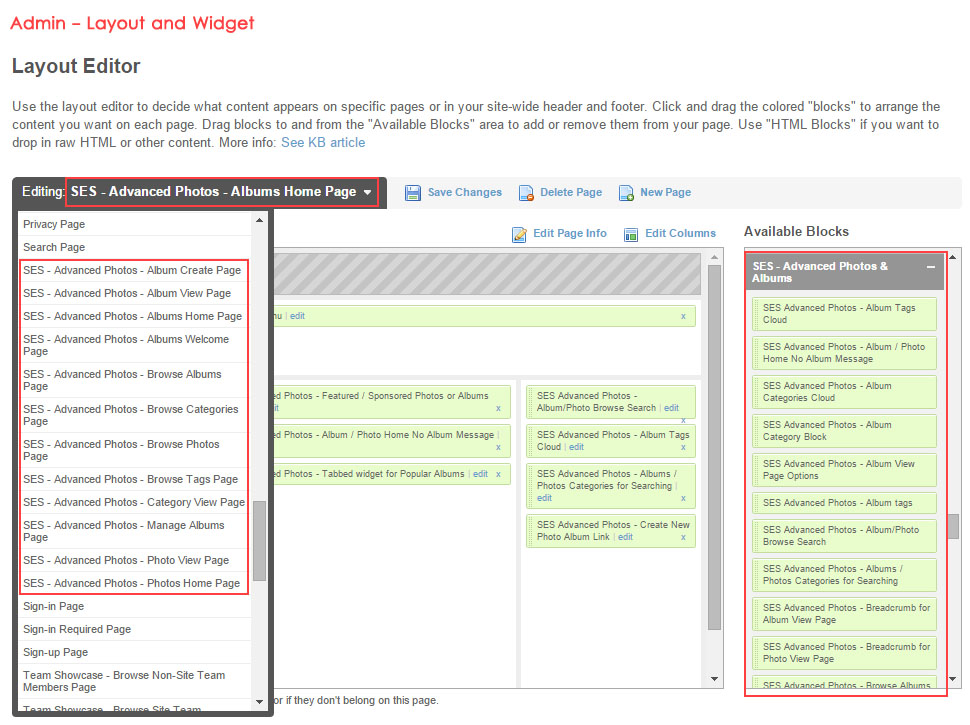Click the Edit Columns icon
This screenshot has height=725, width=970.
click(631, 234)
